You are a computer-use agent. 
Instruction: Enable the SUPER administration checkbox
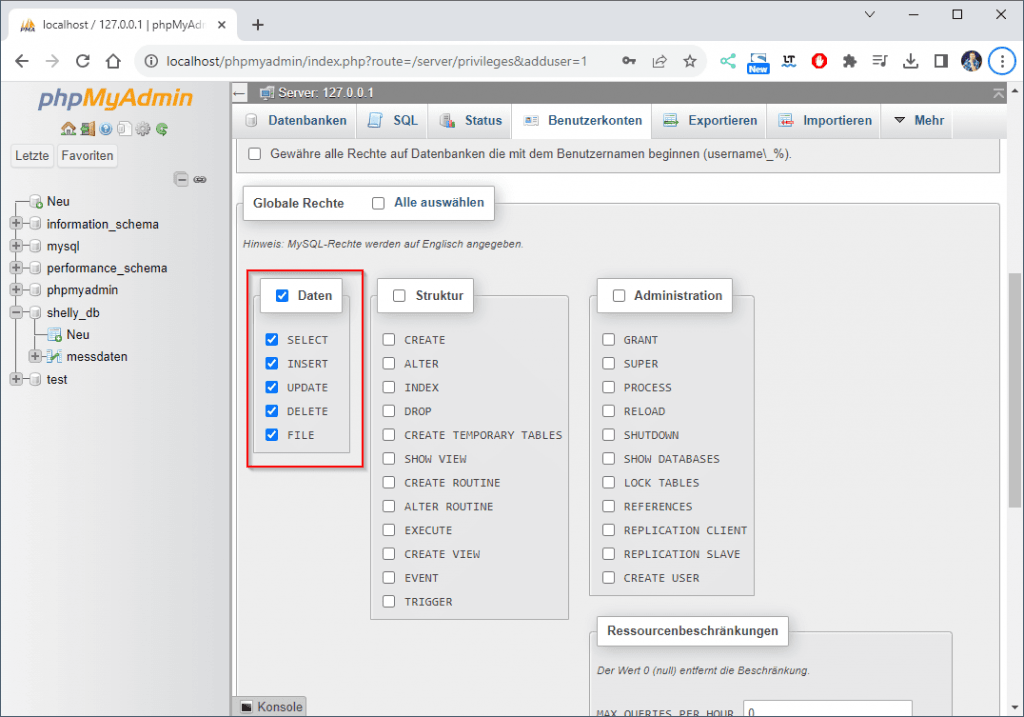click(608, 364)
